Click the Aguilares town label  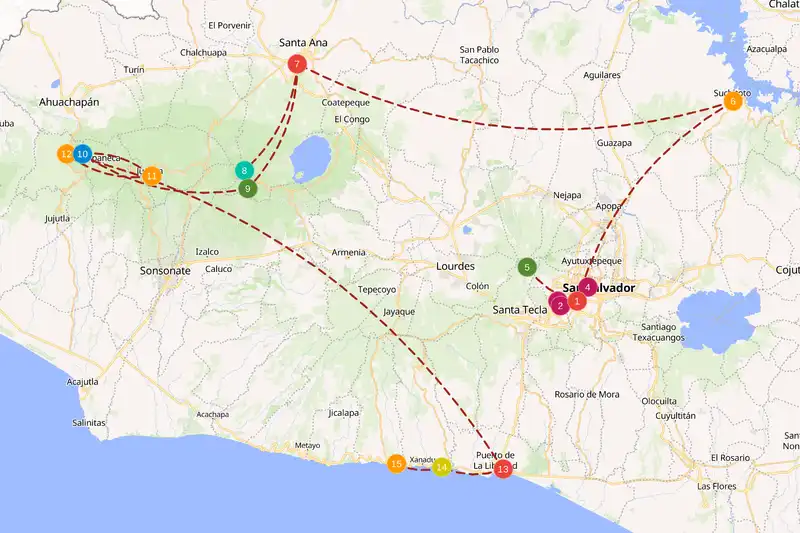(602, 75)
